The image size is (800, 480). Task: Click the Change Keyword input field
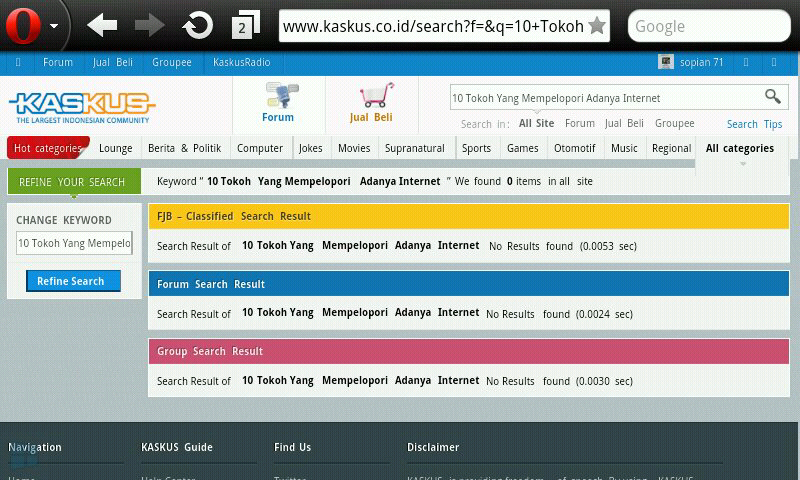[x=74, y=243]
